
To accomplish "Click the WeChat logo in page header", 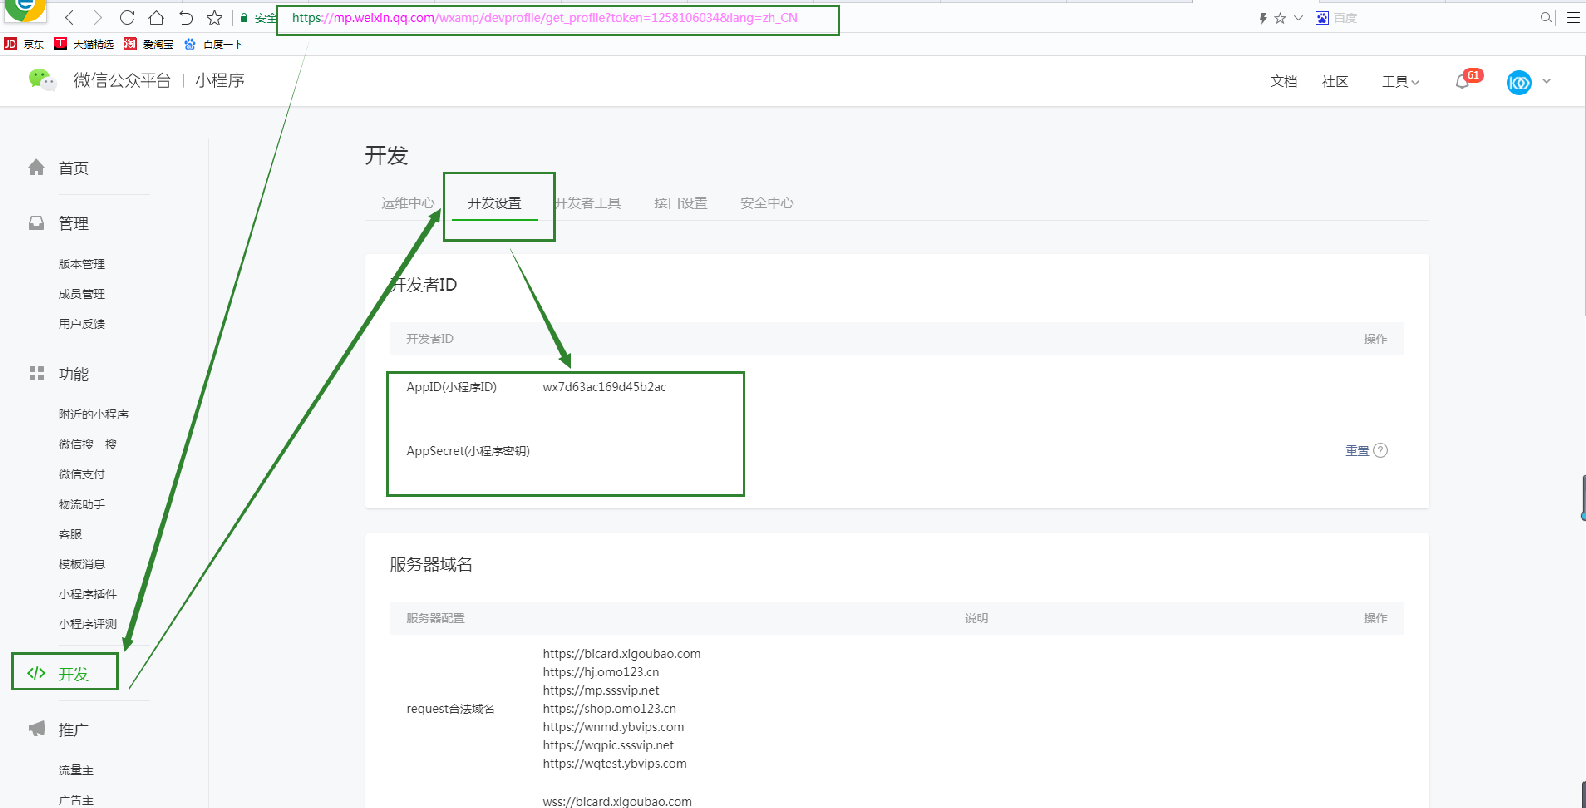I will tap(42, 80).
